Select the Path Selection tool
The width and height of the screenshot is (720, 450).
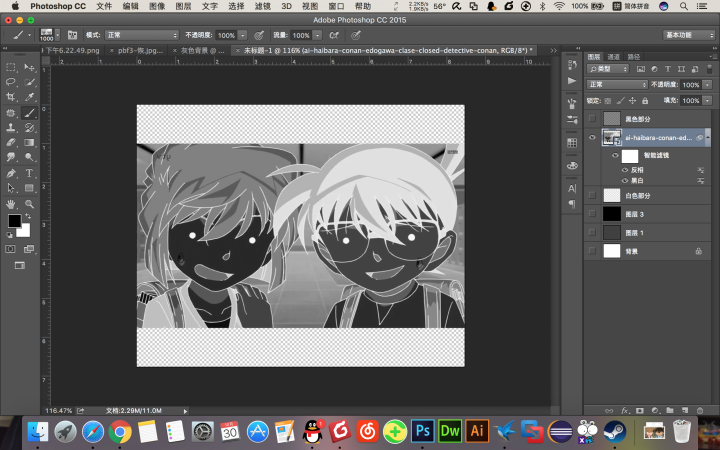11,188
